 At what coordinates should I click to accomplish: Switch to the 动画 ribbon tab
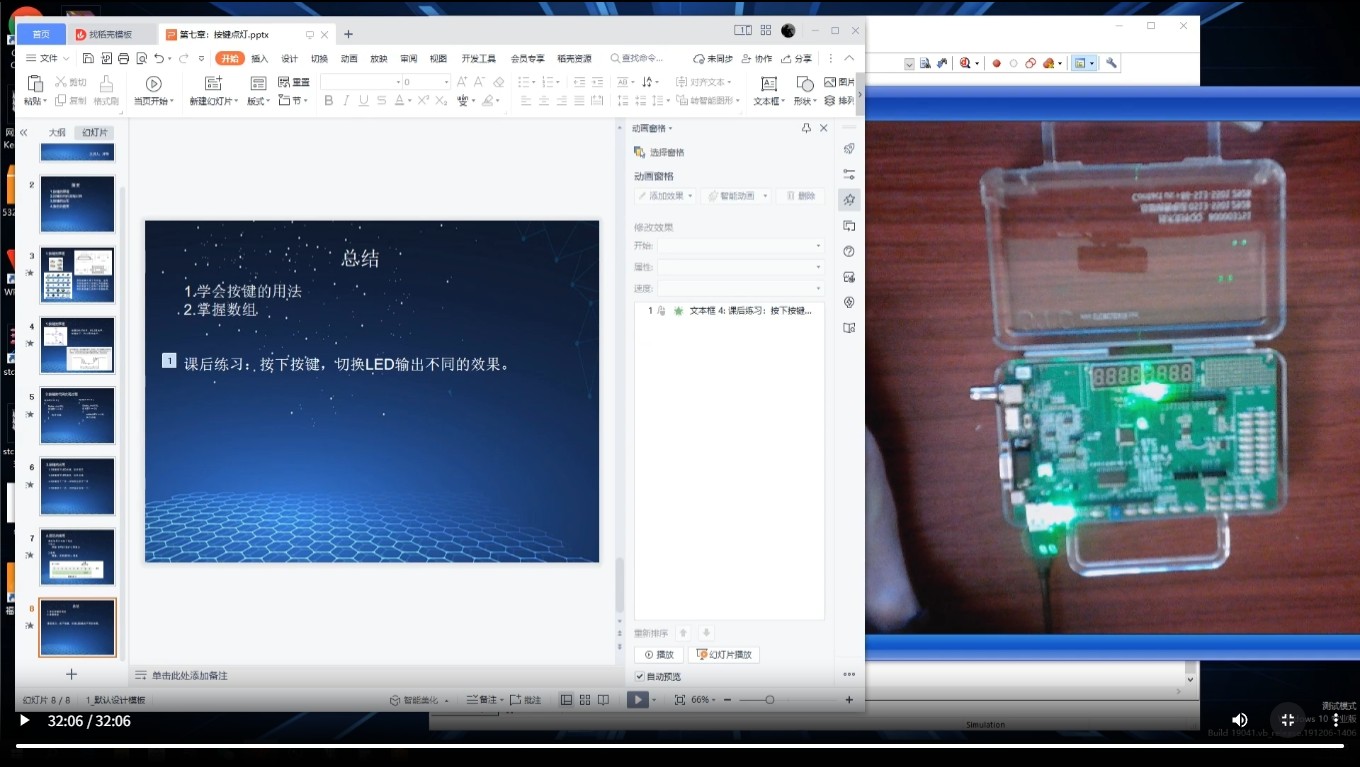click(x=349, y=59)
